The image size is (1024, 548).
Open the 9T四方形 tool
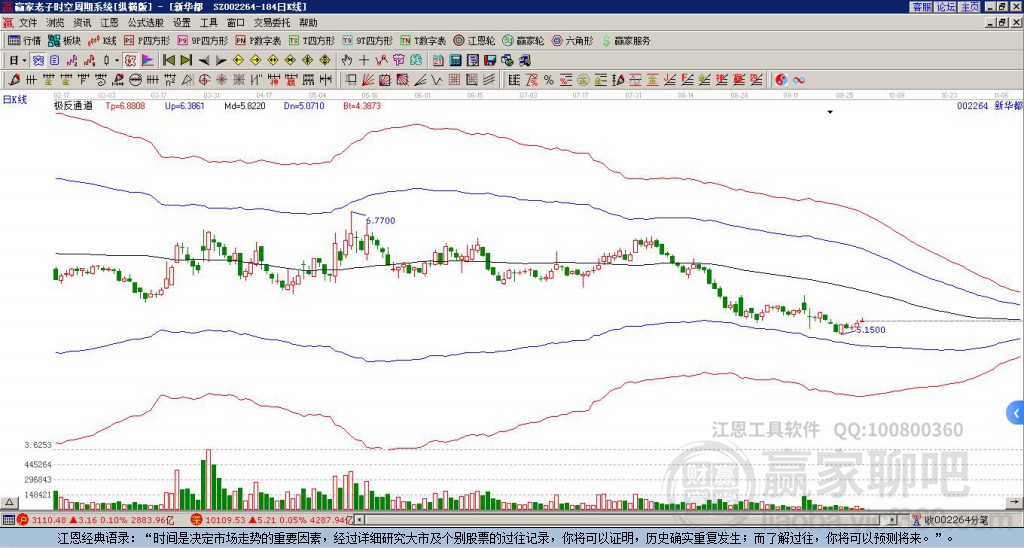click(x=367, y=40)
